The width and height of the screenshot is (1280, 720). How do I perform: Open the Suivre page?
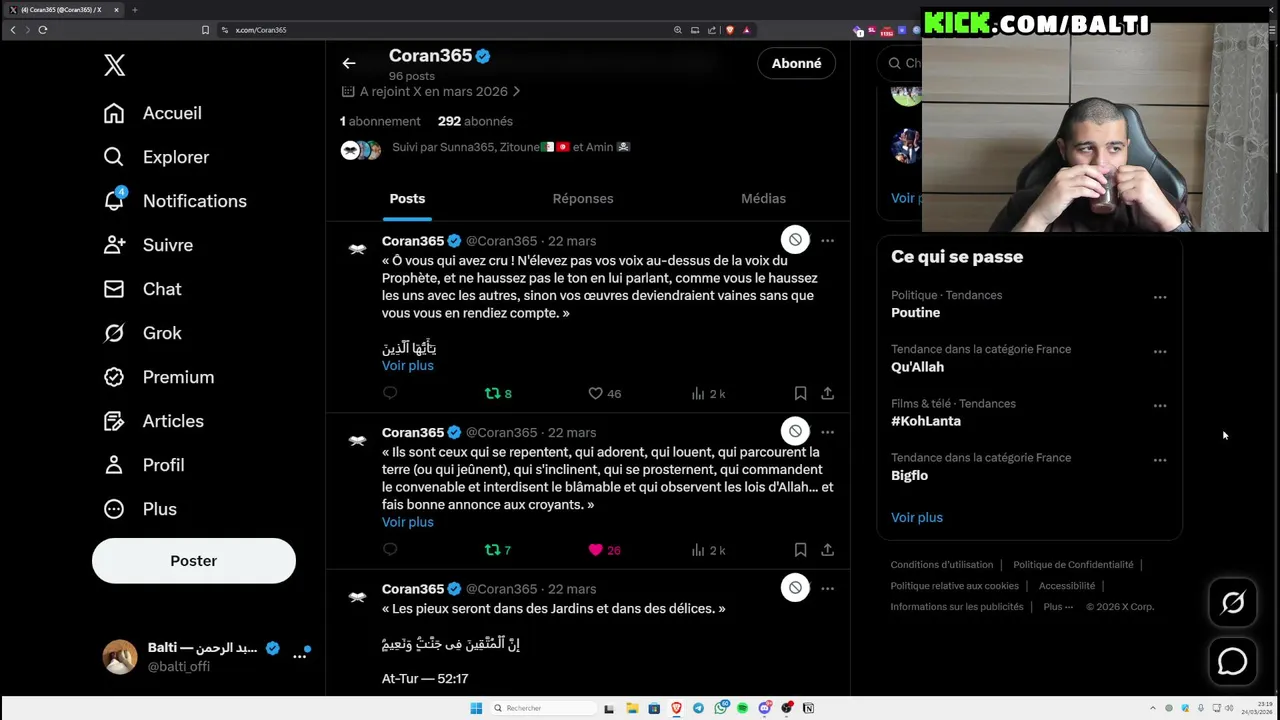(x=149, y=245)
